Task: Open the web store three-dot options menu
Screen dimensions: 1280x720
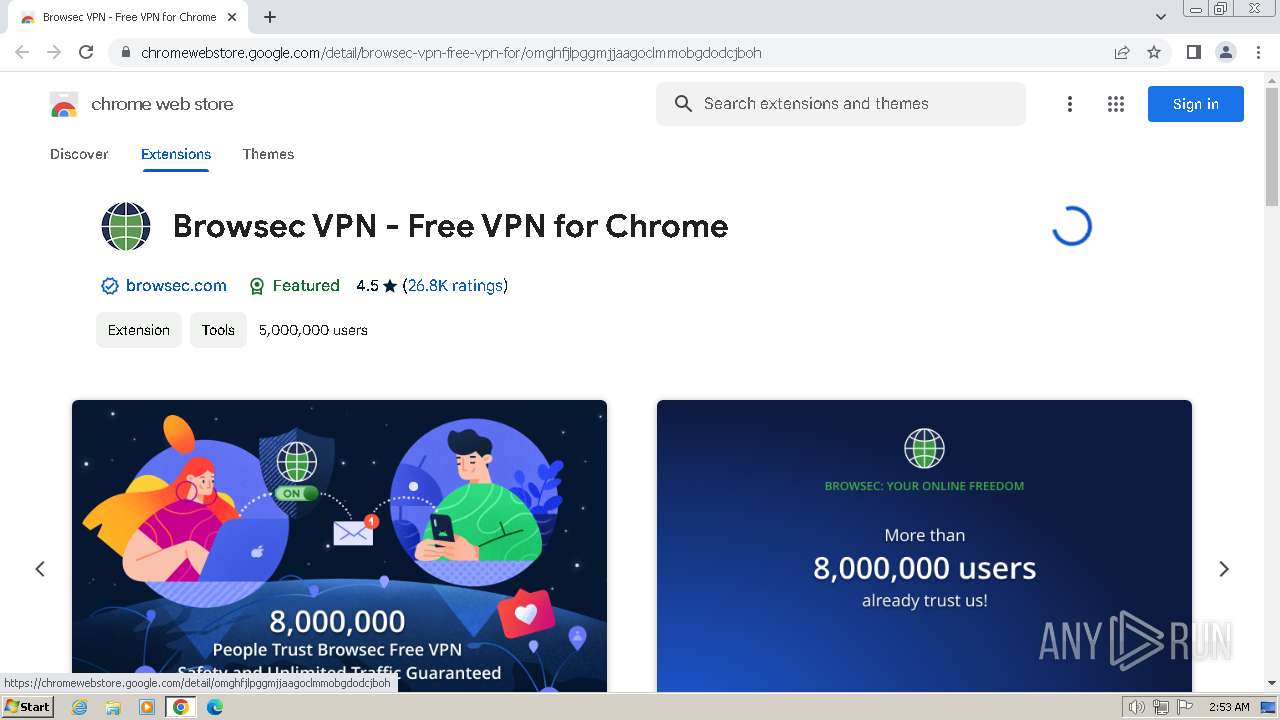Action: click(1070, 104)
